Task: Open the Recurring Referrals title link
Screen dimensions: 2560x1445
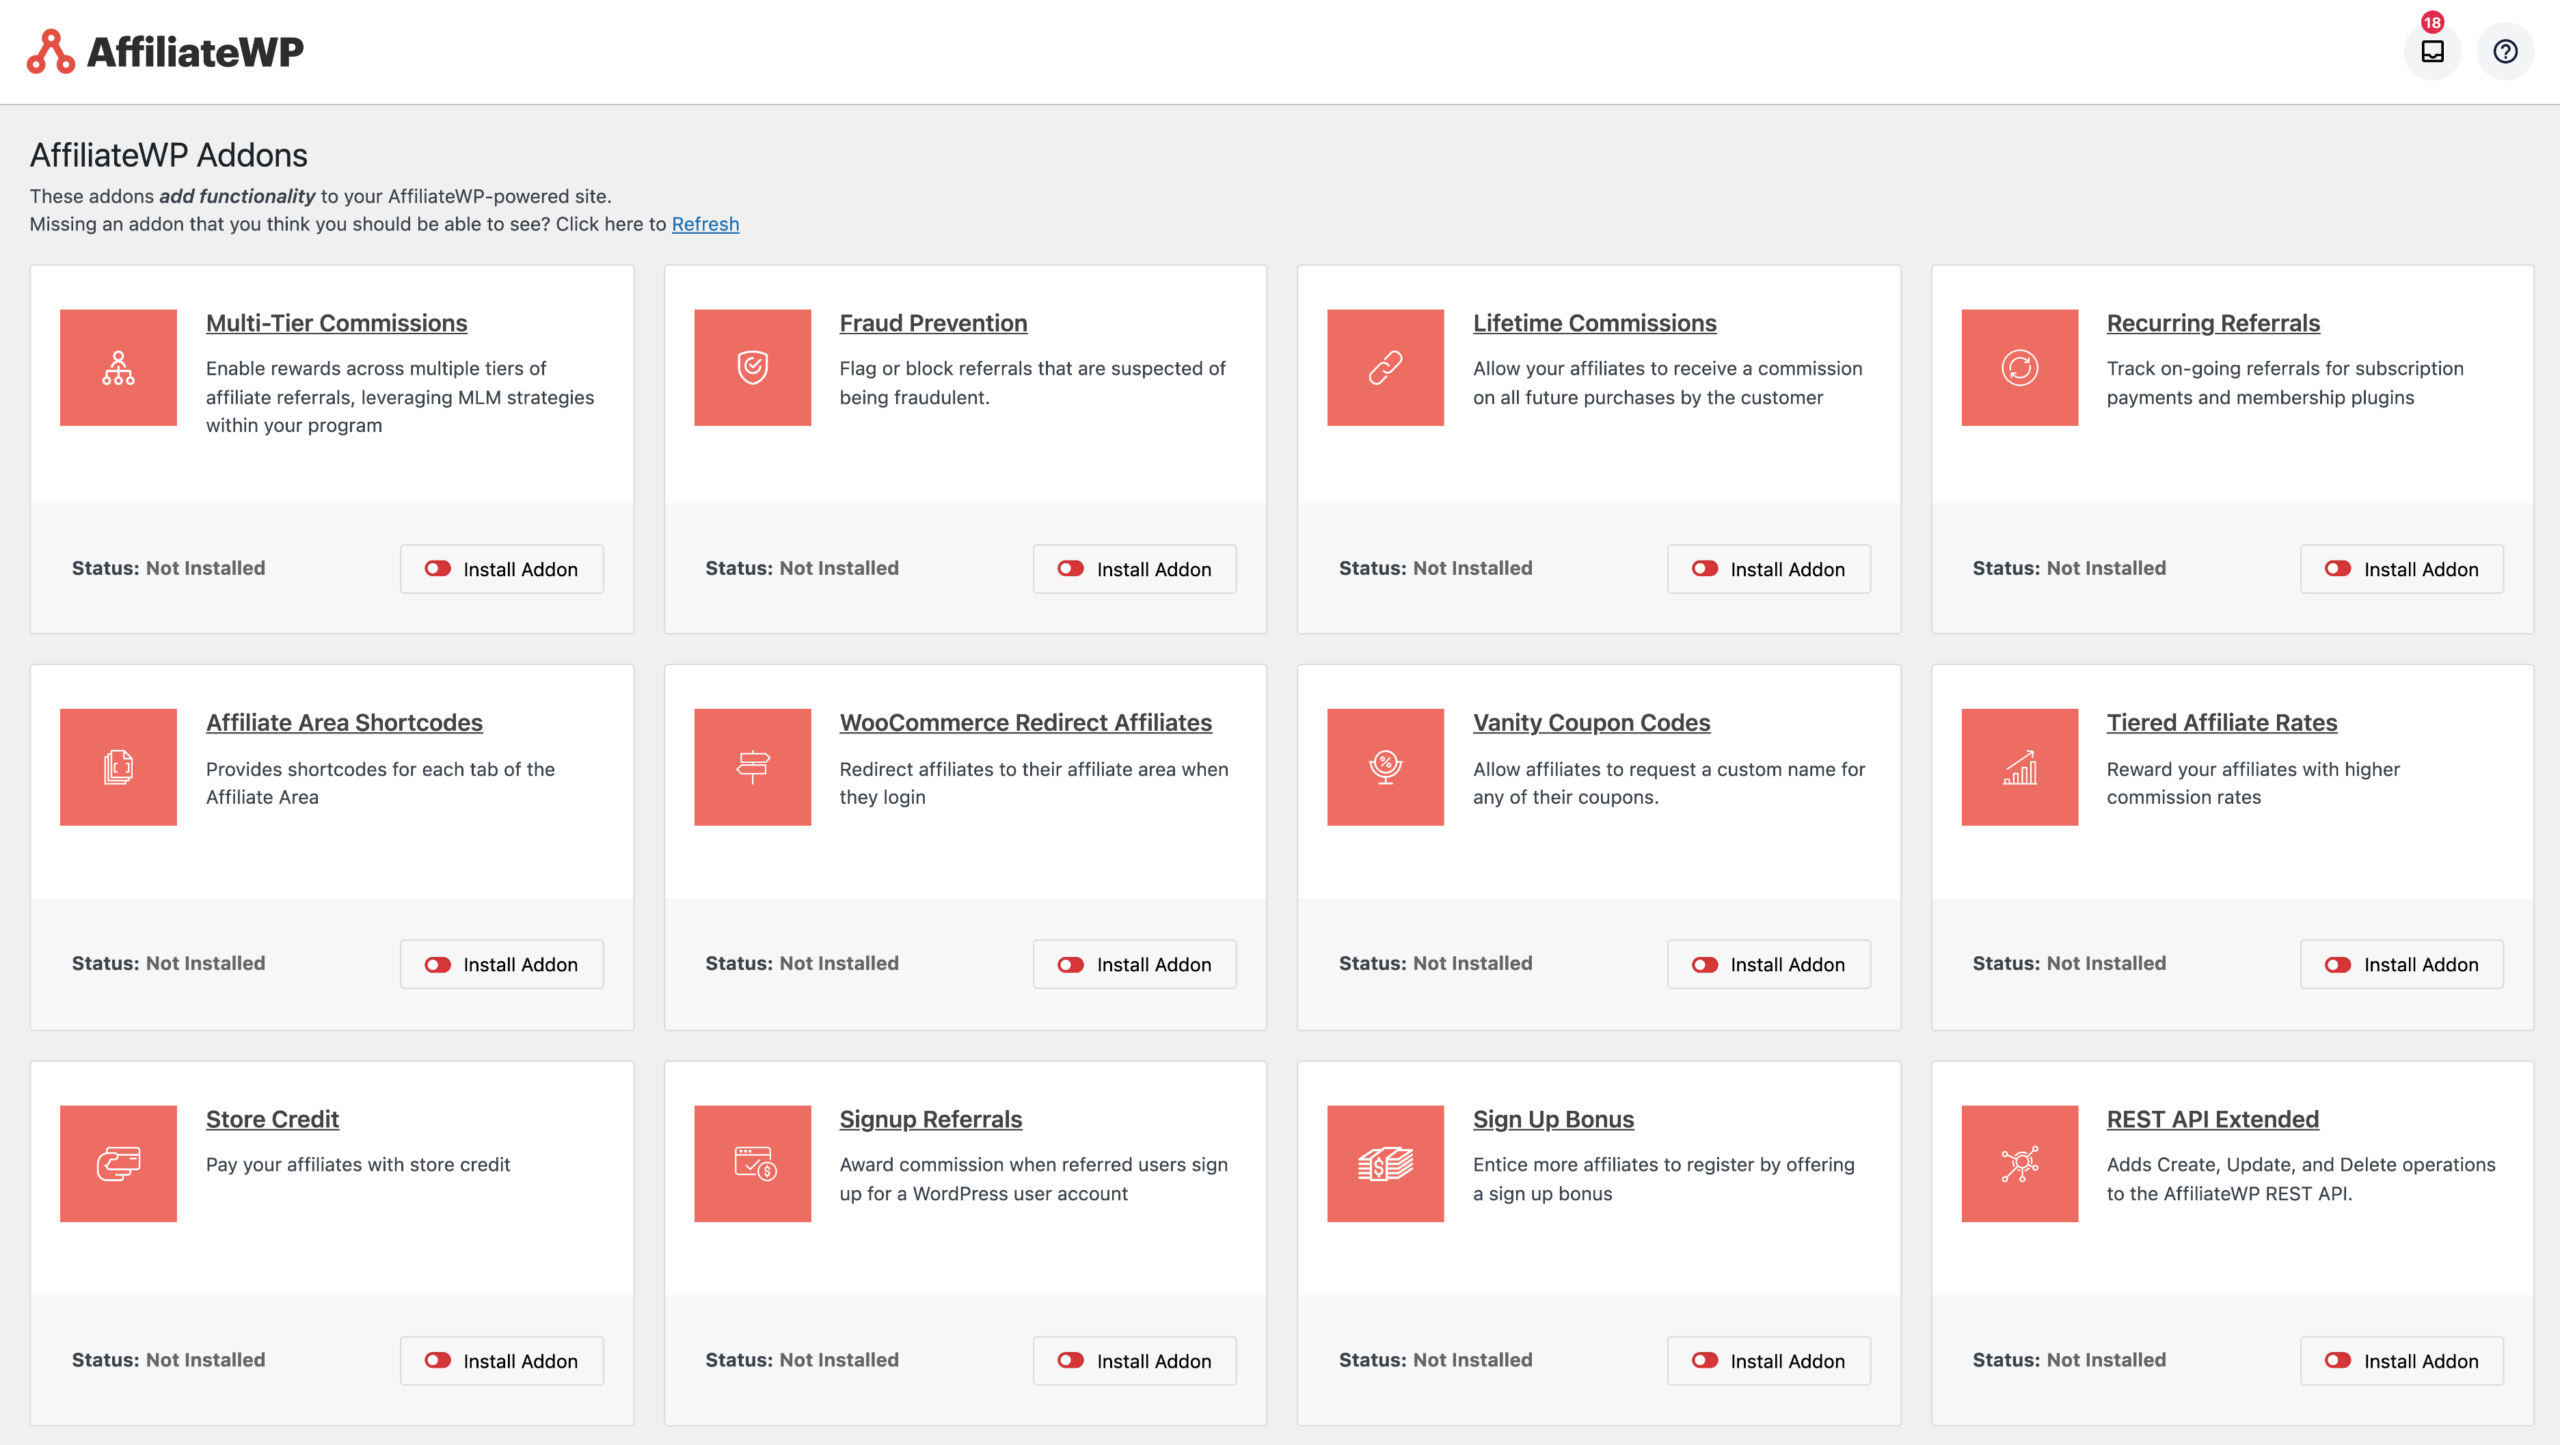Action: tap(2213, 323)
